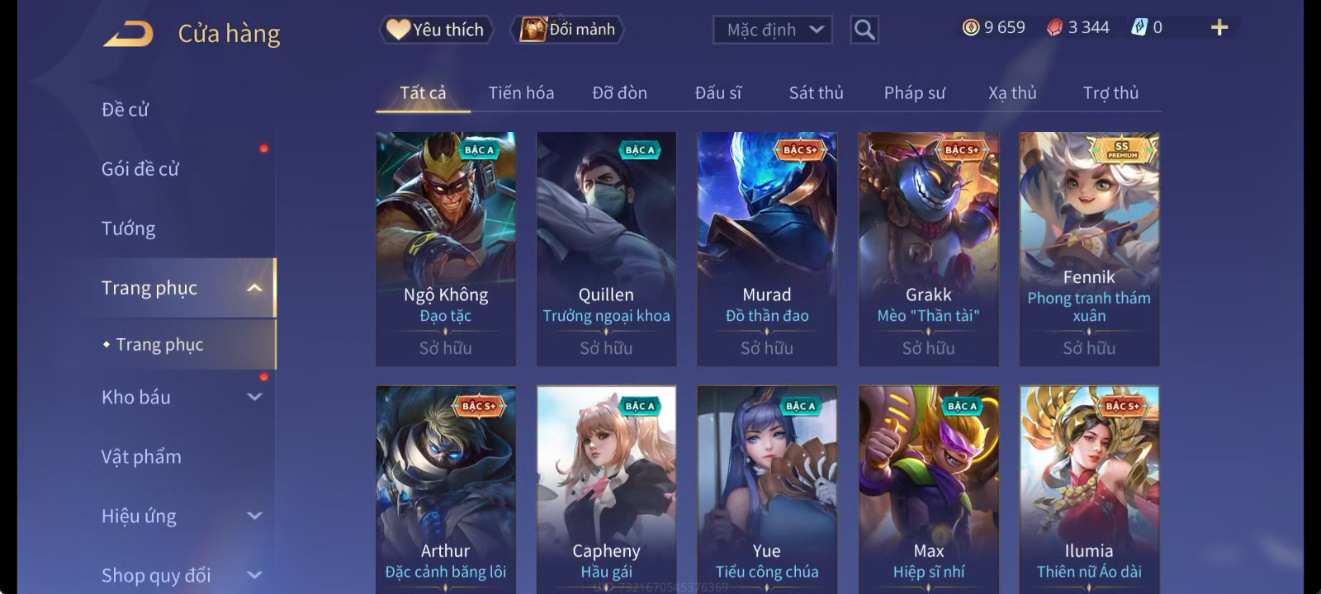Image resolution: width=1321 pixels, height=594 pixels.
Task: Tap the plus icon to add currency
Action: 1219,28
